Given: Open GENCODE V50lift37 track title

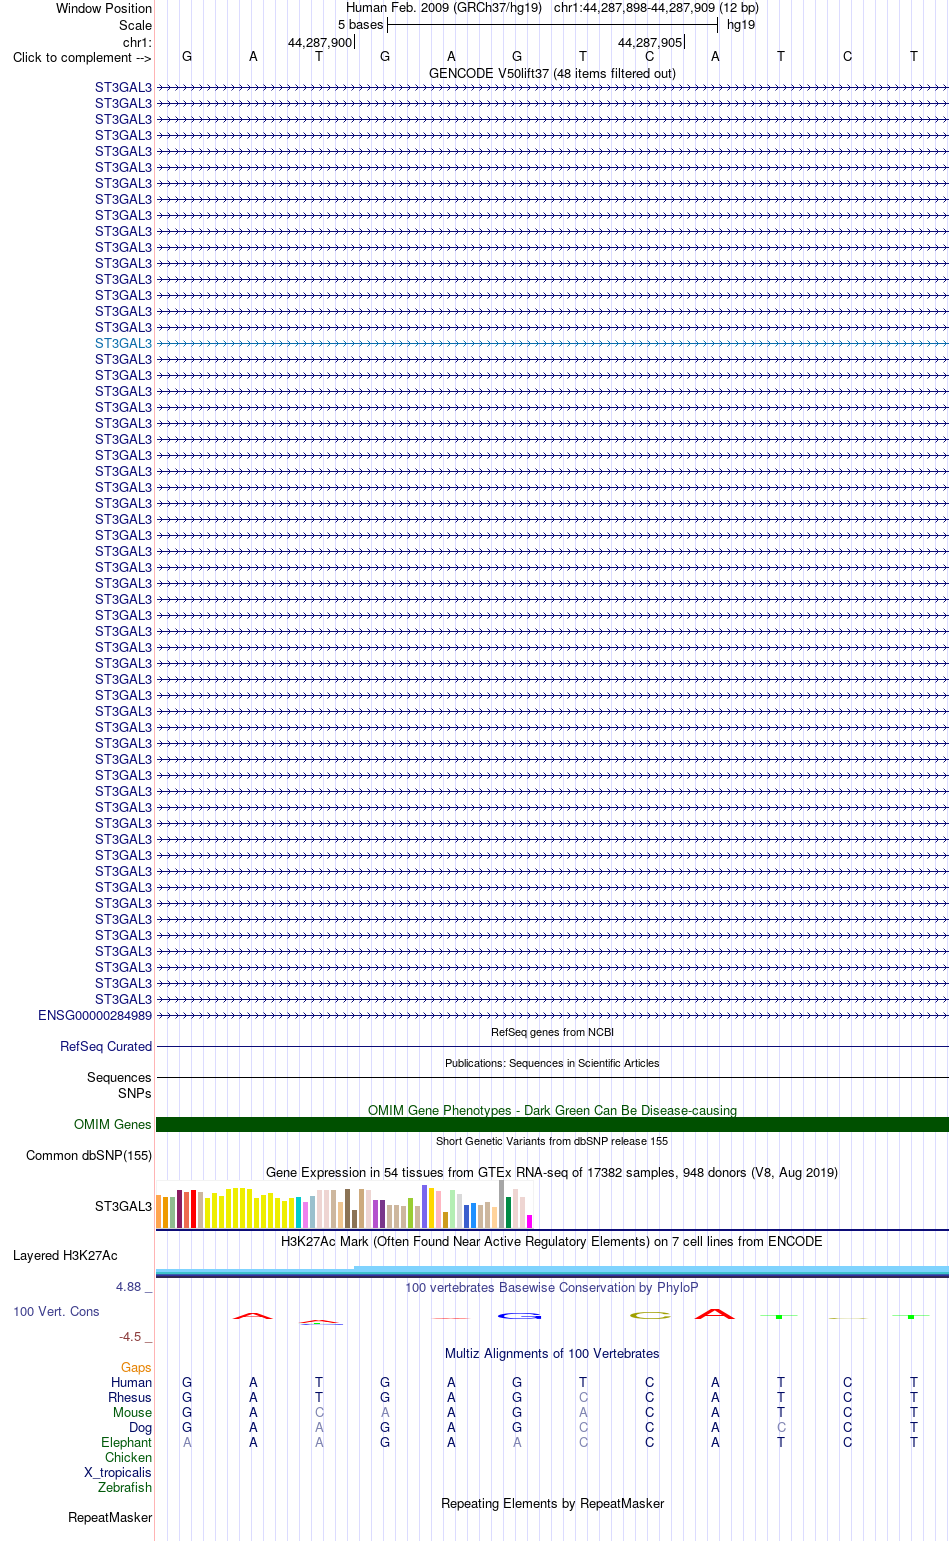Looking at the screenshot, I should pos(552,73).
